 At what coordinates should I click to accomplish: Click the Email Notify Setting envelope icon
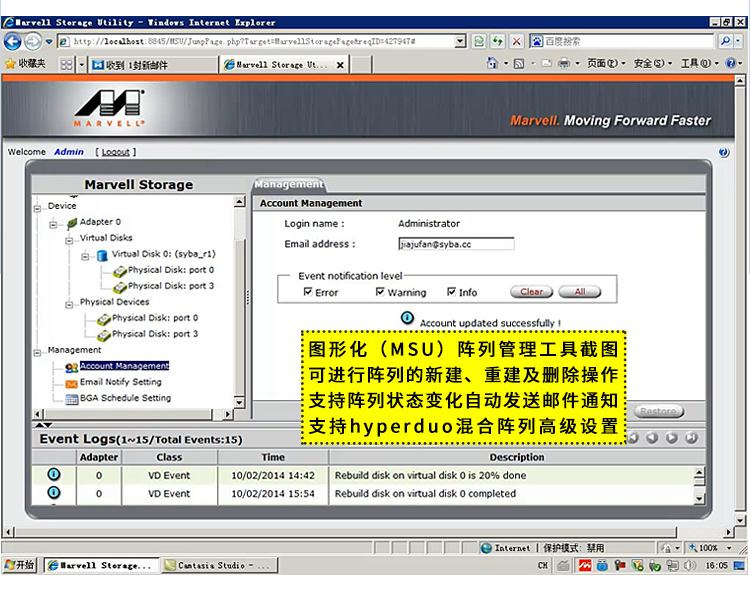(72, 383)
